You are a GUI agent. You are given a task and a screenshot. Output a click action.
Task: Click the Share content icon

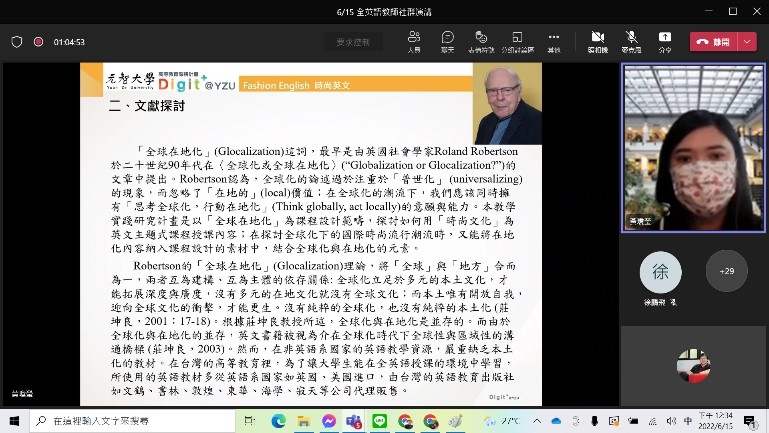pyautogui.click(x=665, y=41)
